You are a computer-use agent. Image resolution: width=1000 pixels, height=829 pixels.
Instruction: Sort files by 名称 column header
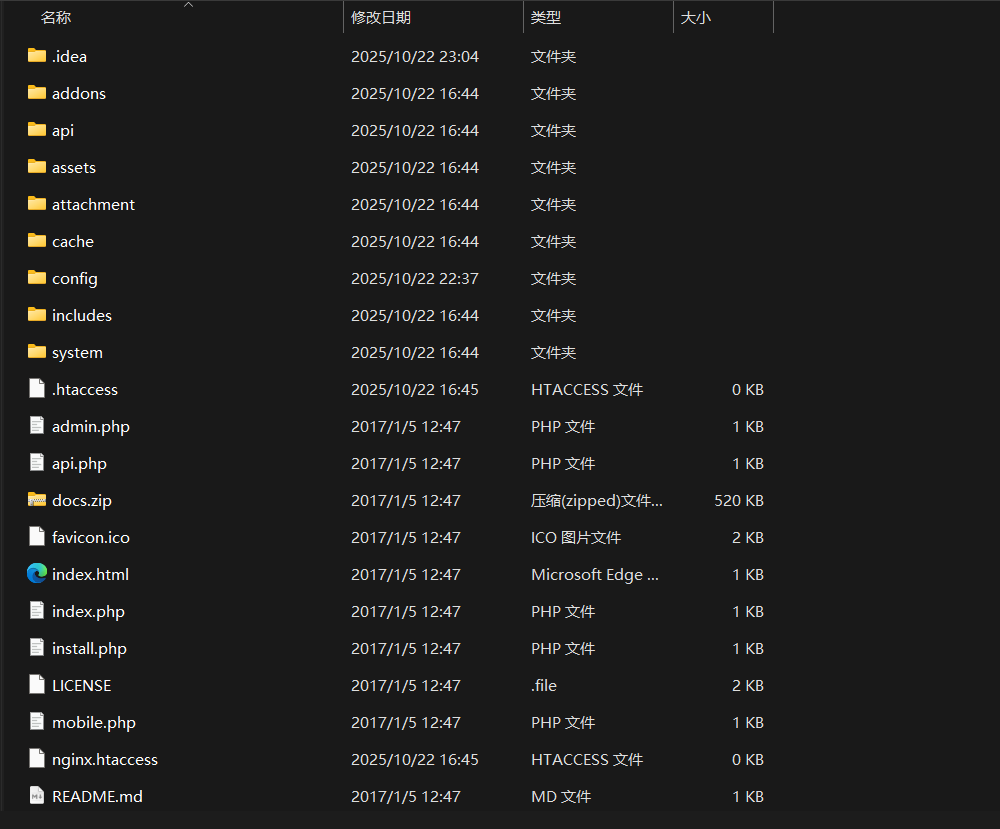[56, 18]
